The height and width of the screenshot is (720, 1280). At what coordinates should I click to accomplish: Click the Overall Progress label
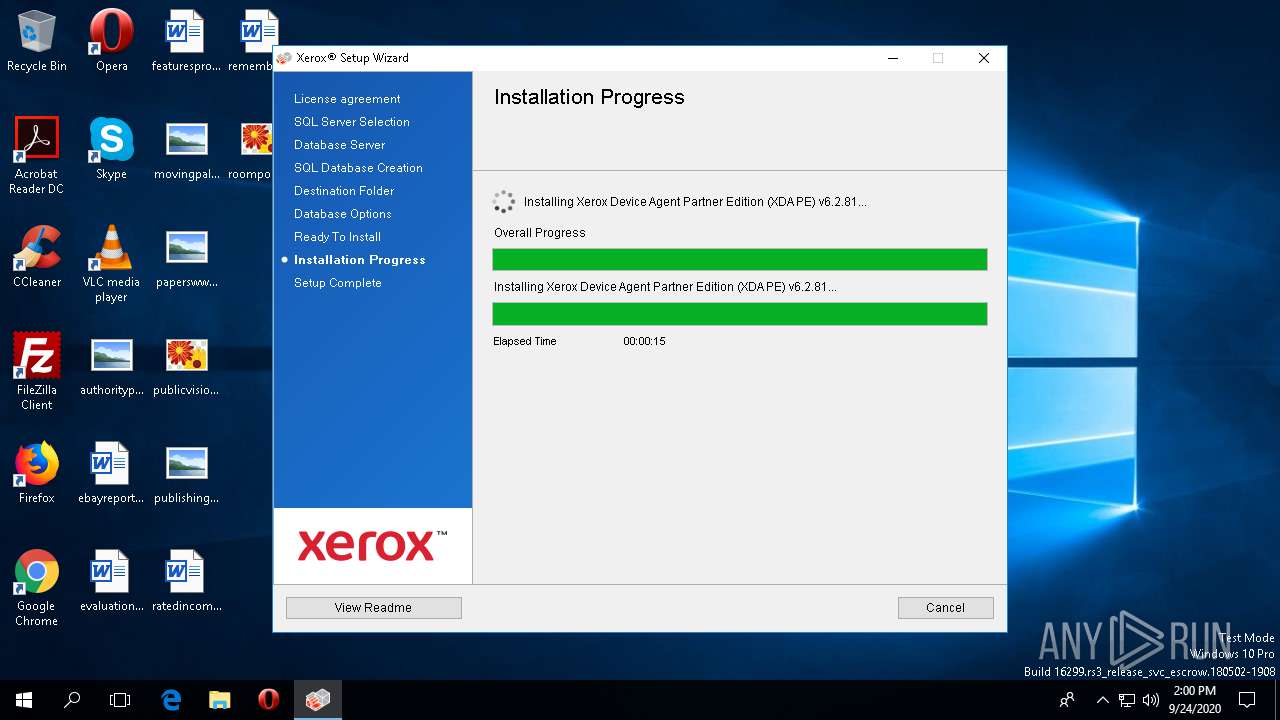[x=540, y=233]
